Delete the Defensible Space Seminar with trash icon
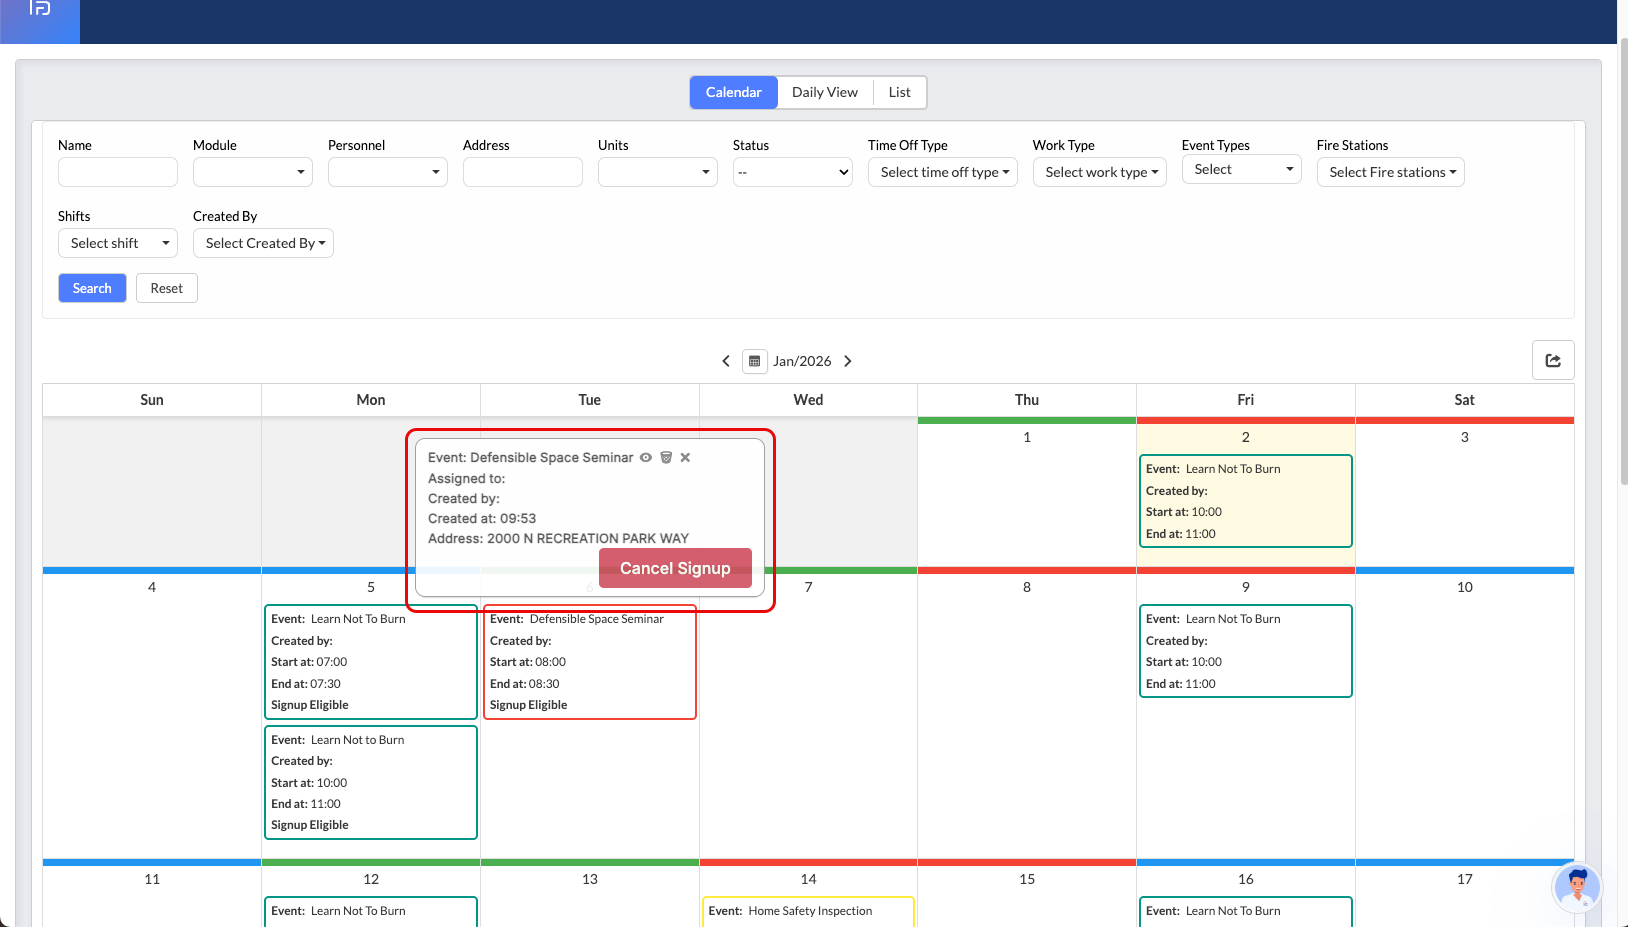The width and height of the screenshot is (1628, 927). 666,458
